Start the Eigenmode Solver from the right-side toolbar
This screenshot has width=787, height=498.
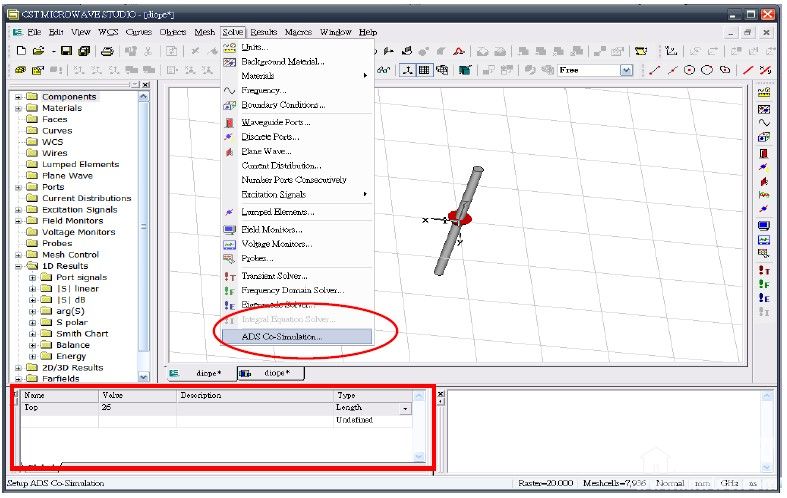point(763,298)
